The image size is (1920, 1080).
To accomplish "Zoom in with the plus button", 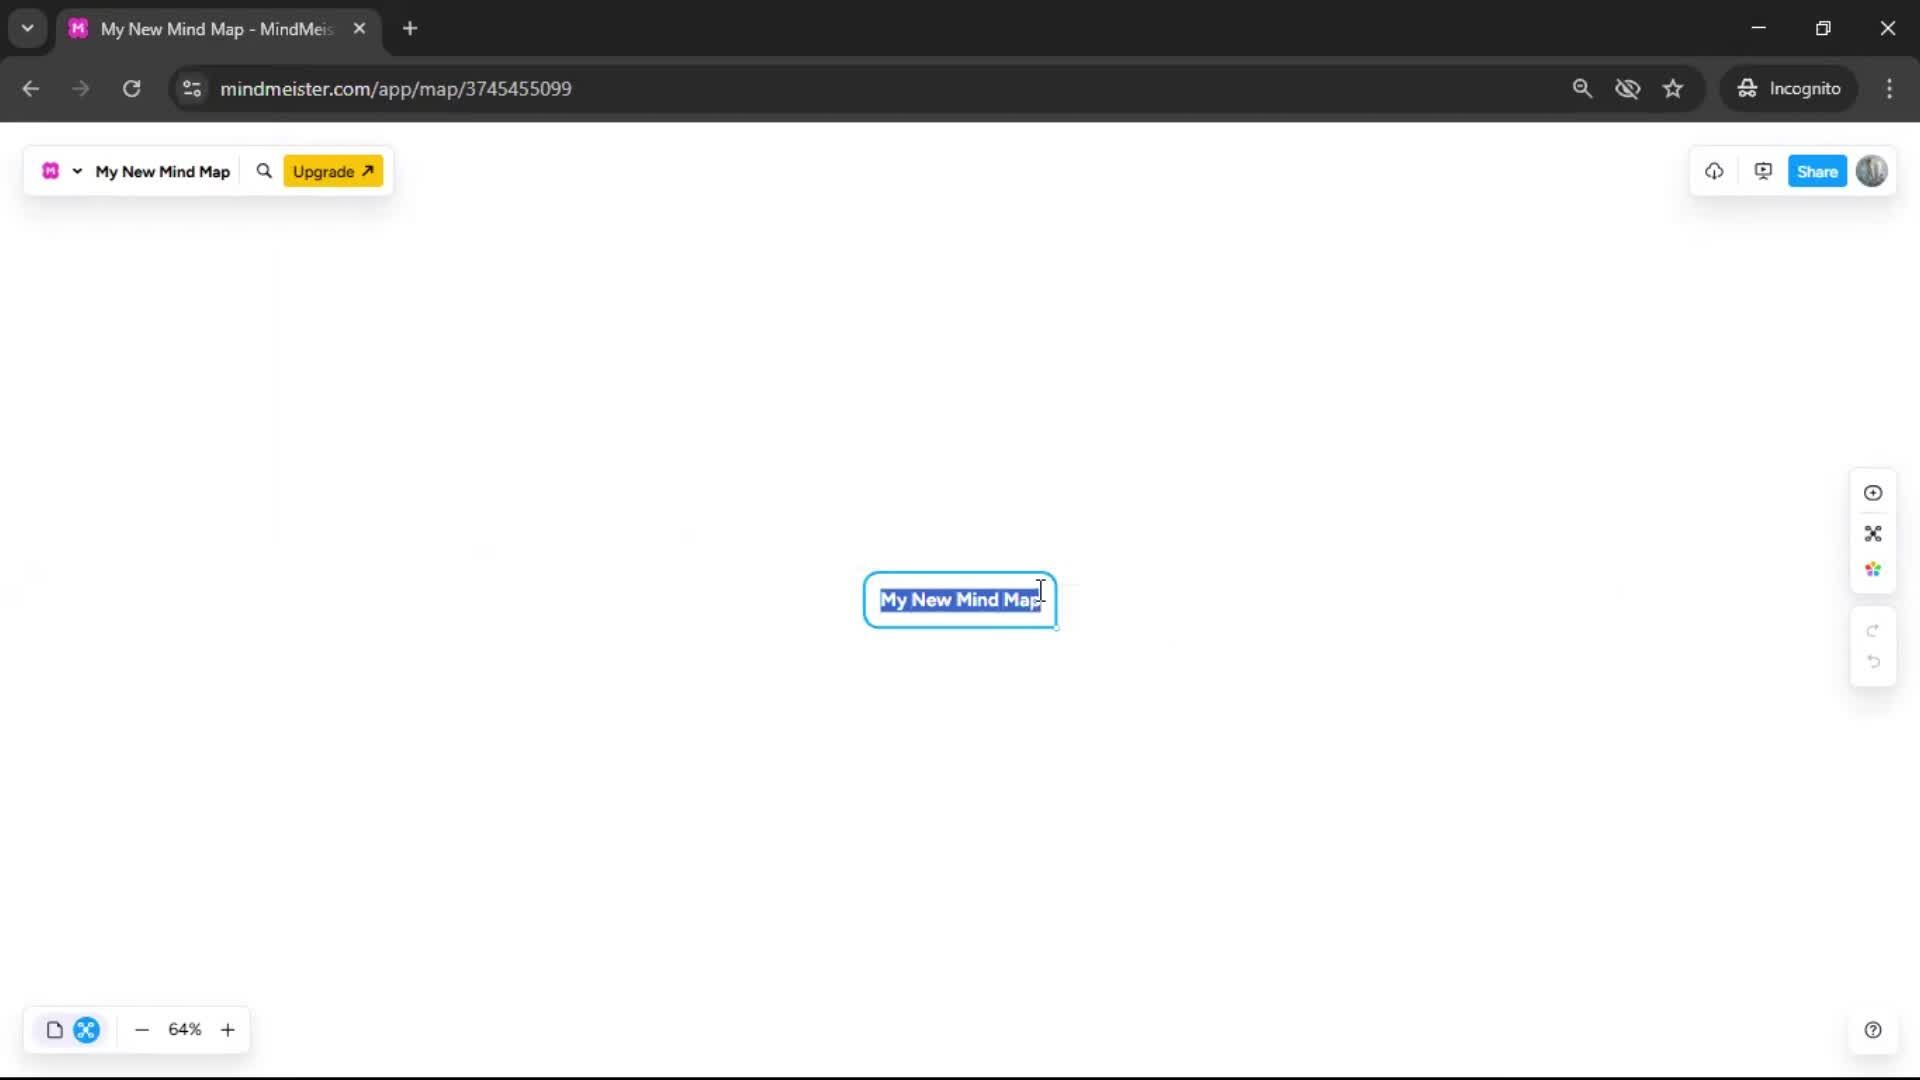I will coord(228,1030).
